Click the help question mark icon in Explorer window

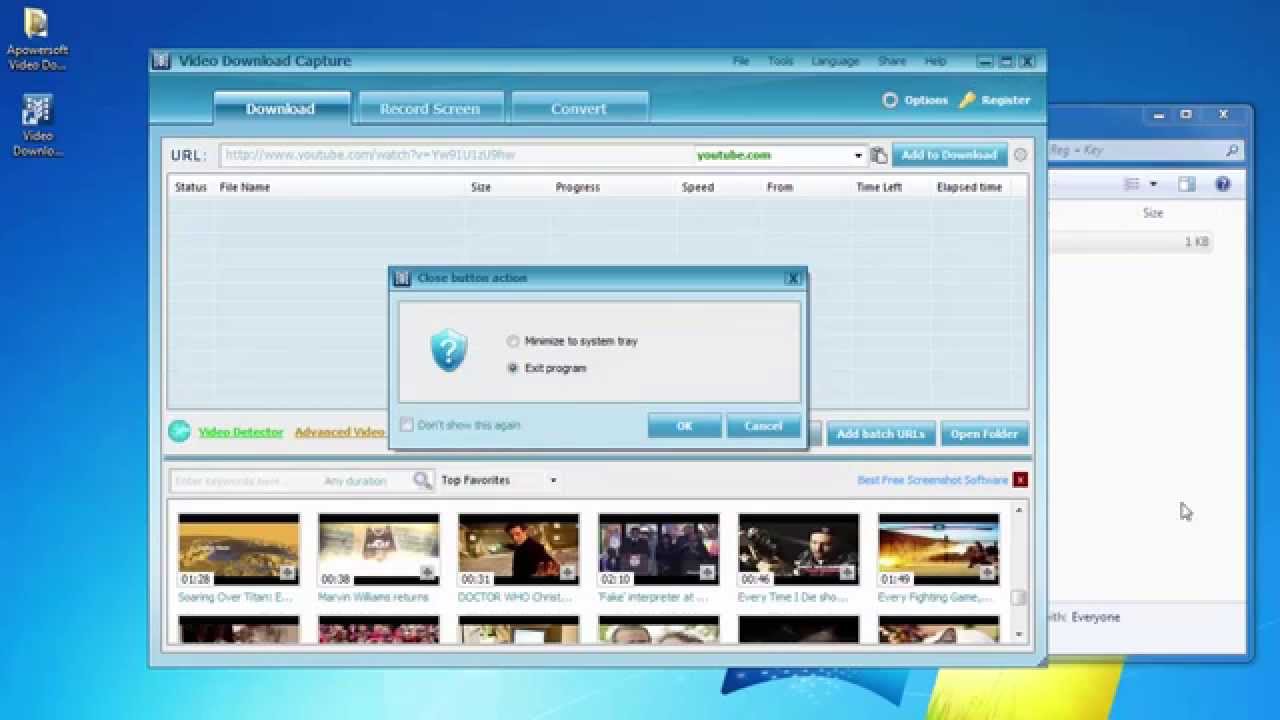(x=1222, y=184)
